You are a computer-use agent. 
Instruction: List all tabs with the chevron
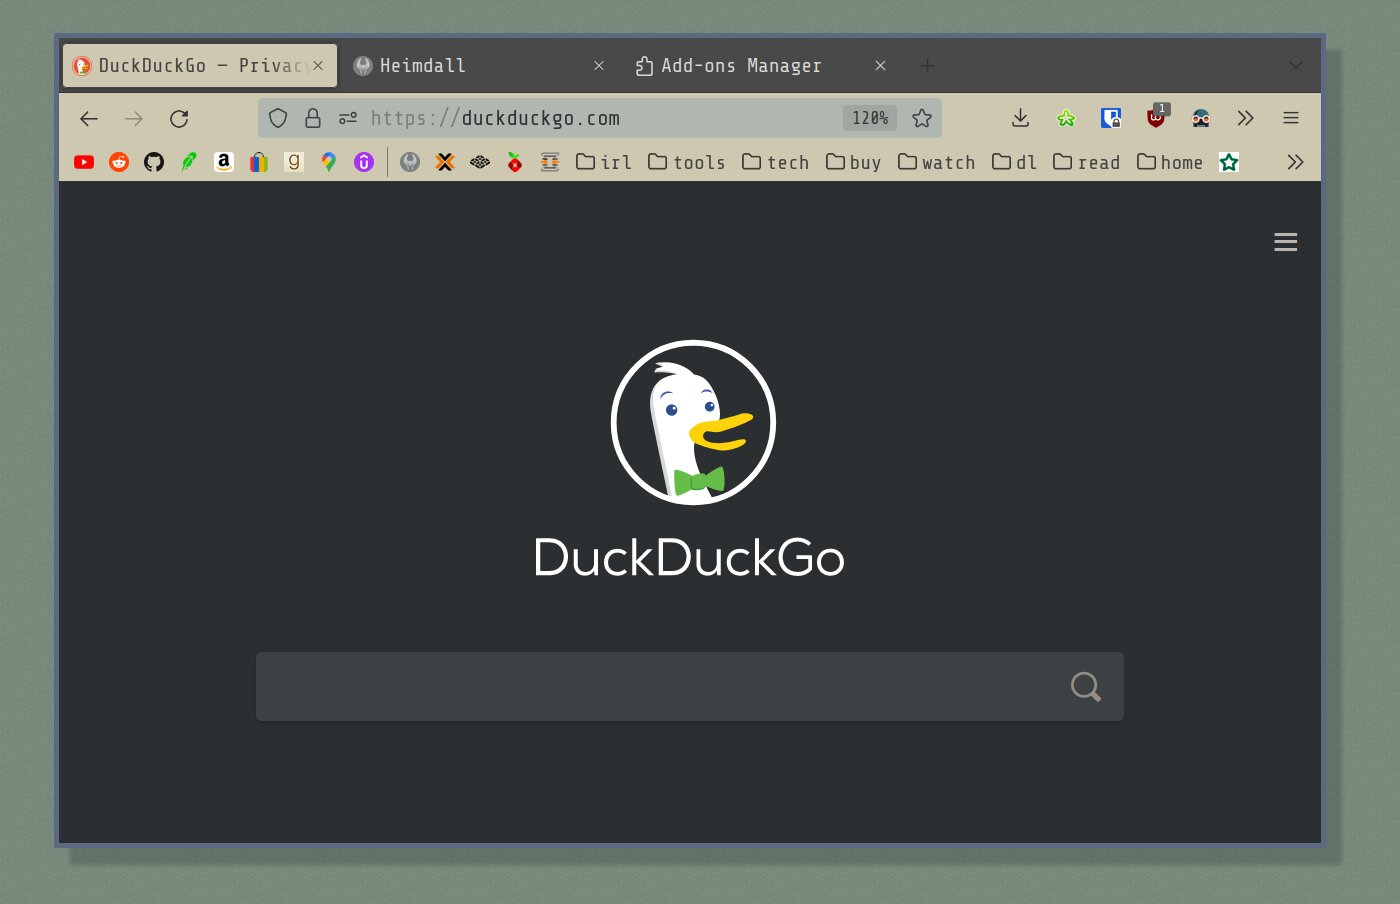[x=1295, y=65]
